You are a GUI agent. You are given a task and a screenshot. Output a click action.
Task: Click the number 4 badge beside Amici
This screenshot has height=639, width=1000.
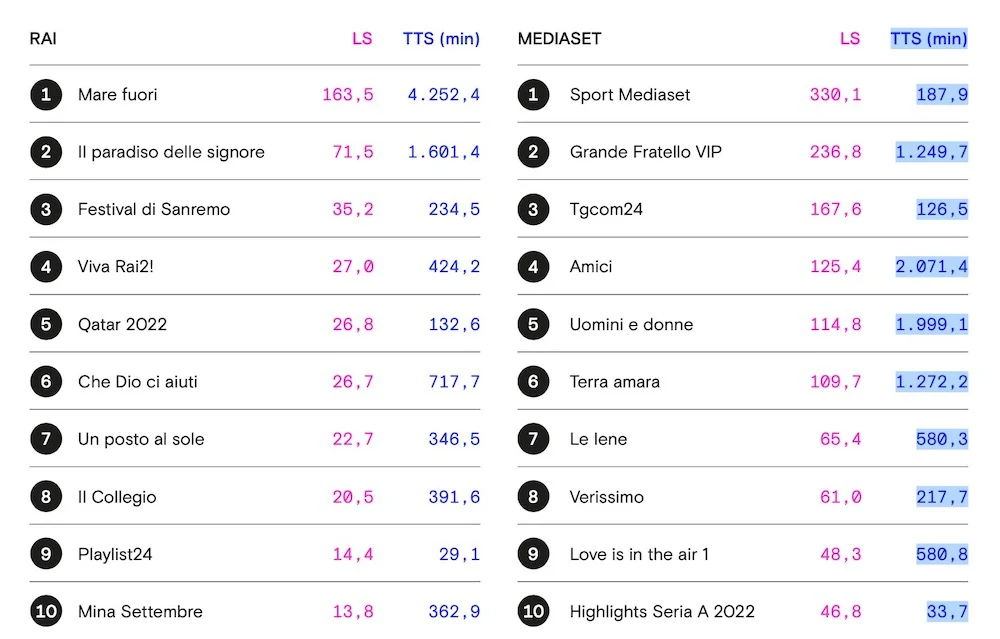[x=534, y=267]
